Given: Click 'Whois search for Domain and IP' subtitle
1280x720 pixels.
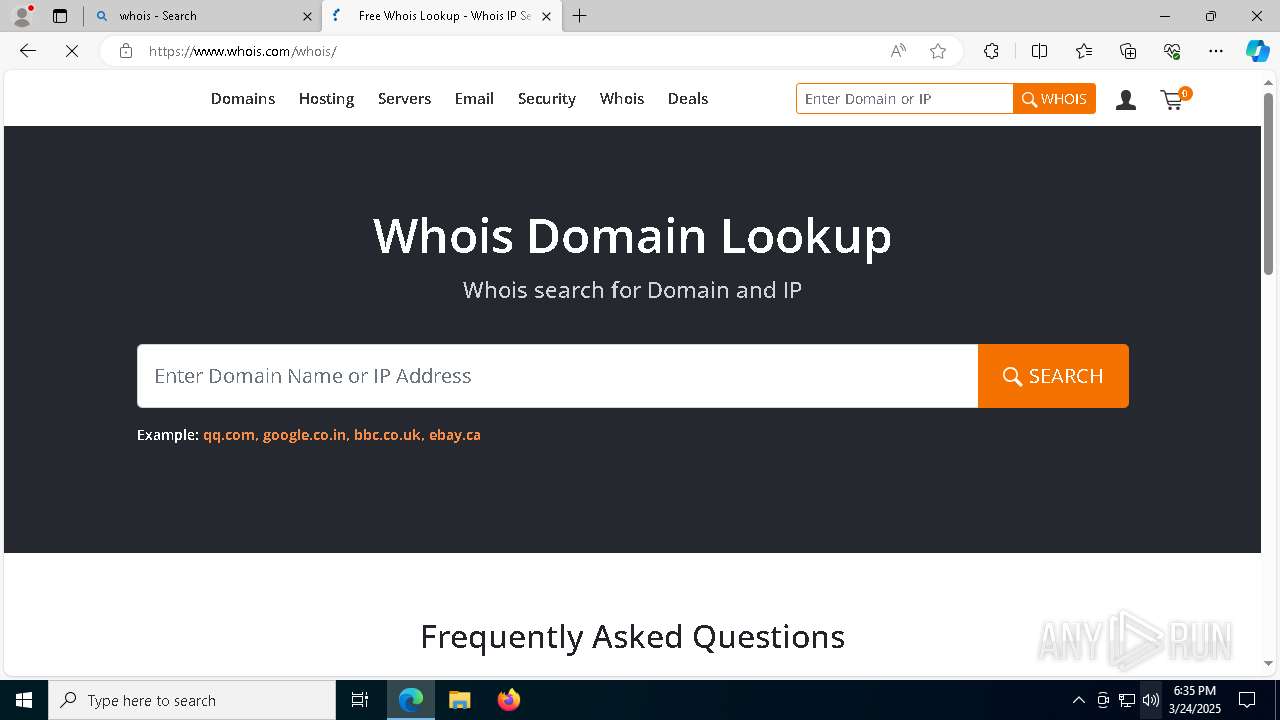Looking at the screenshot, I should (632, 290).
